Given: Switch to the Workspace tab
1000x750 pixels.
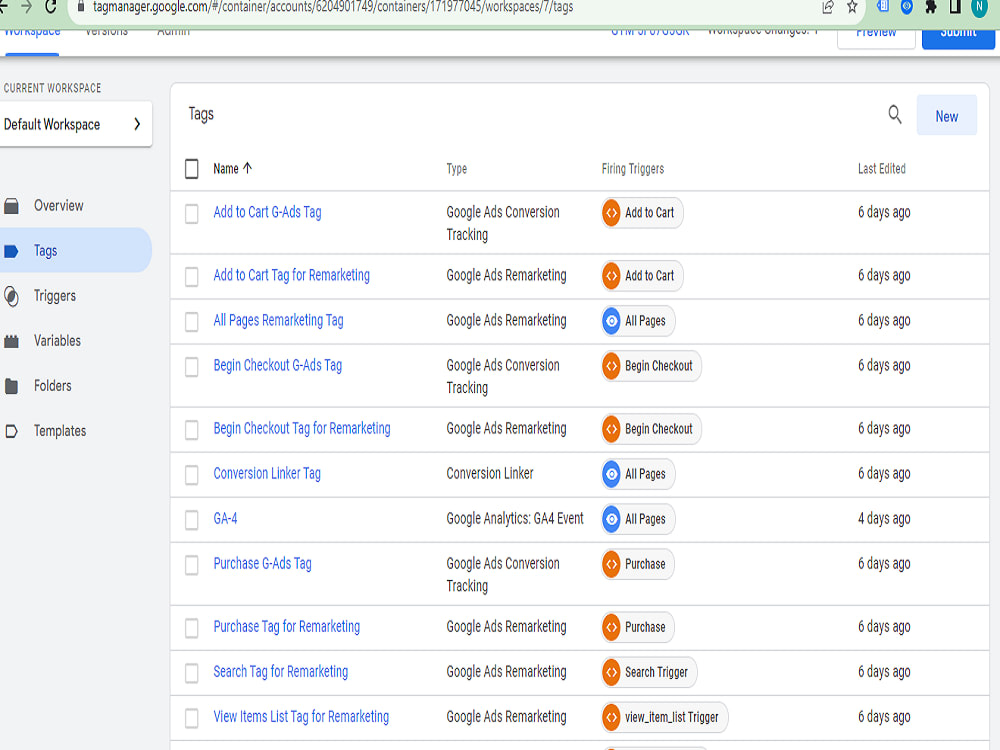Looking at the screenshot, I should (x=32, y=31).
